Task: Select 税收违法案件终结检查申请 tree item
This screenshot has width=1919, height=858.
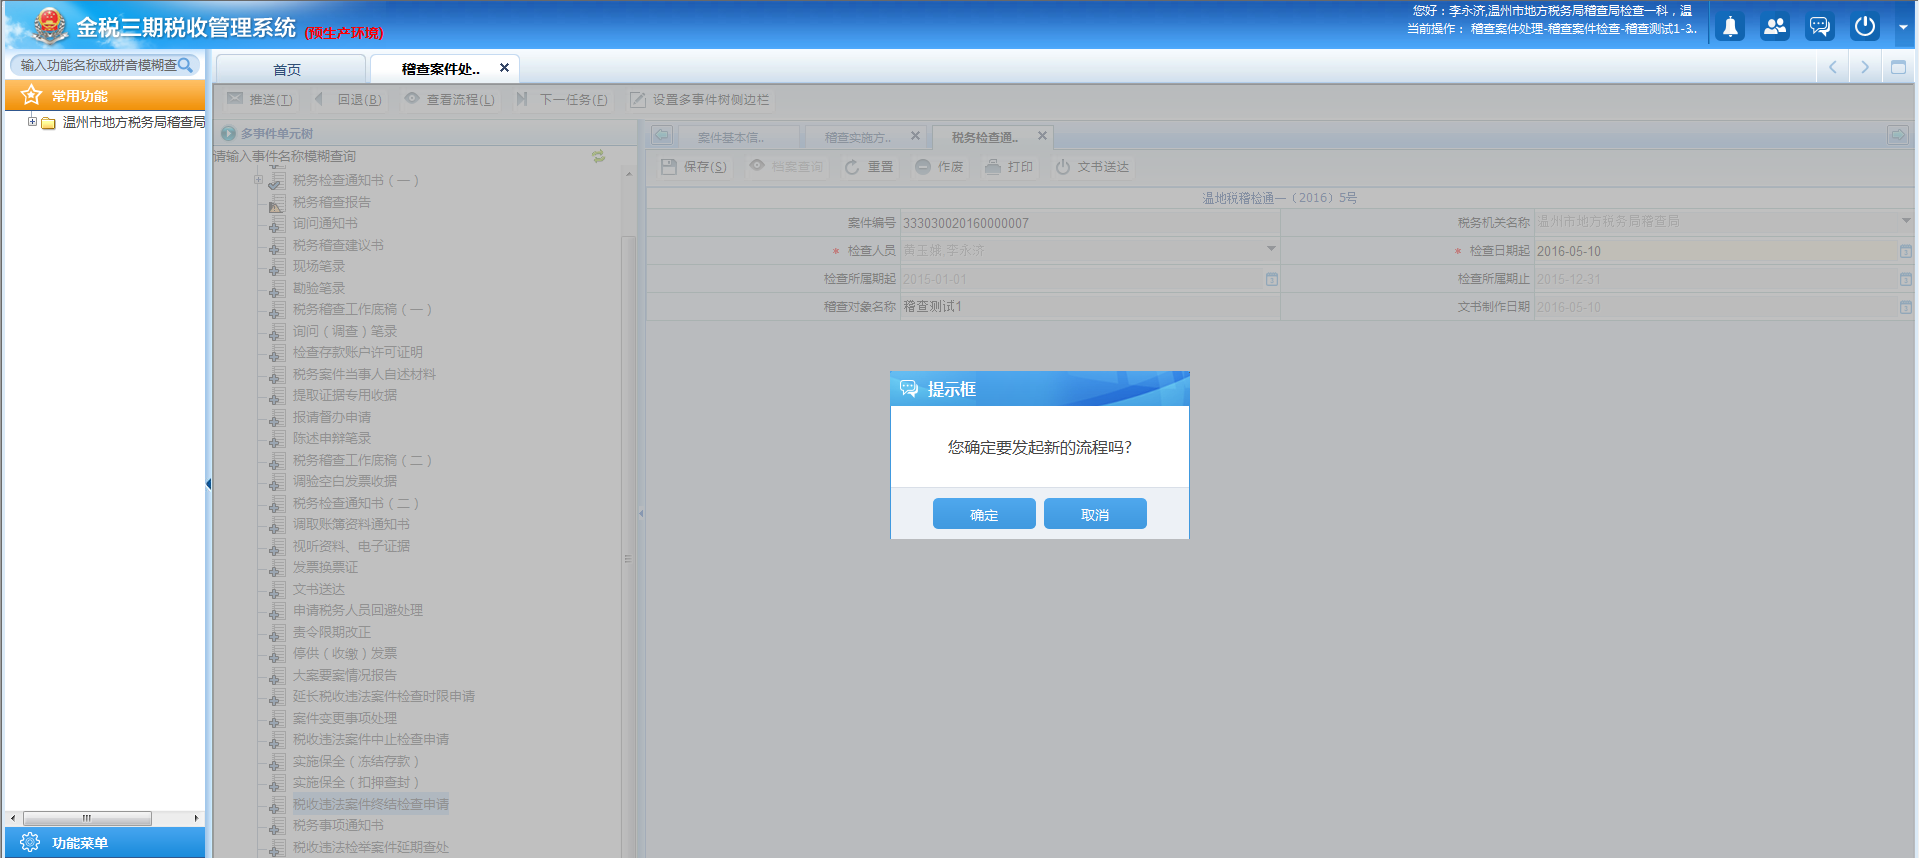Action: (x=370, y=804)
